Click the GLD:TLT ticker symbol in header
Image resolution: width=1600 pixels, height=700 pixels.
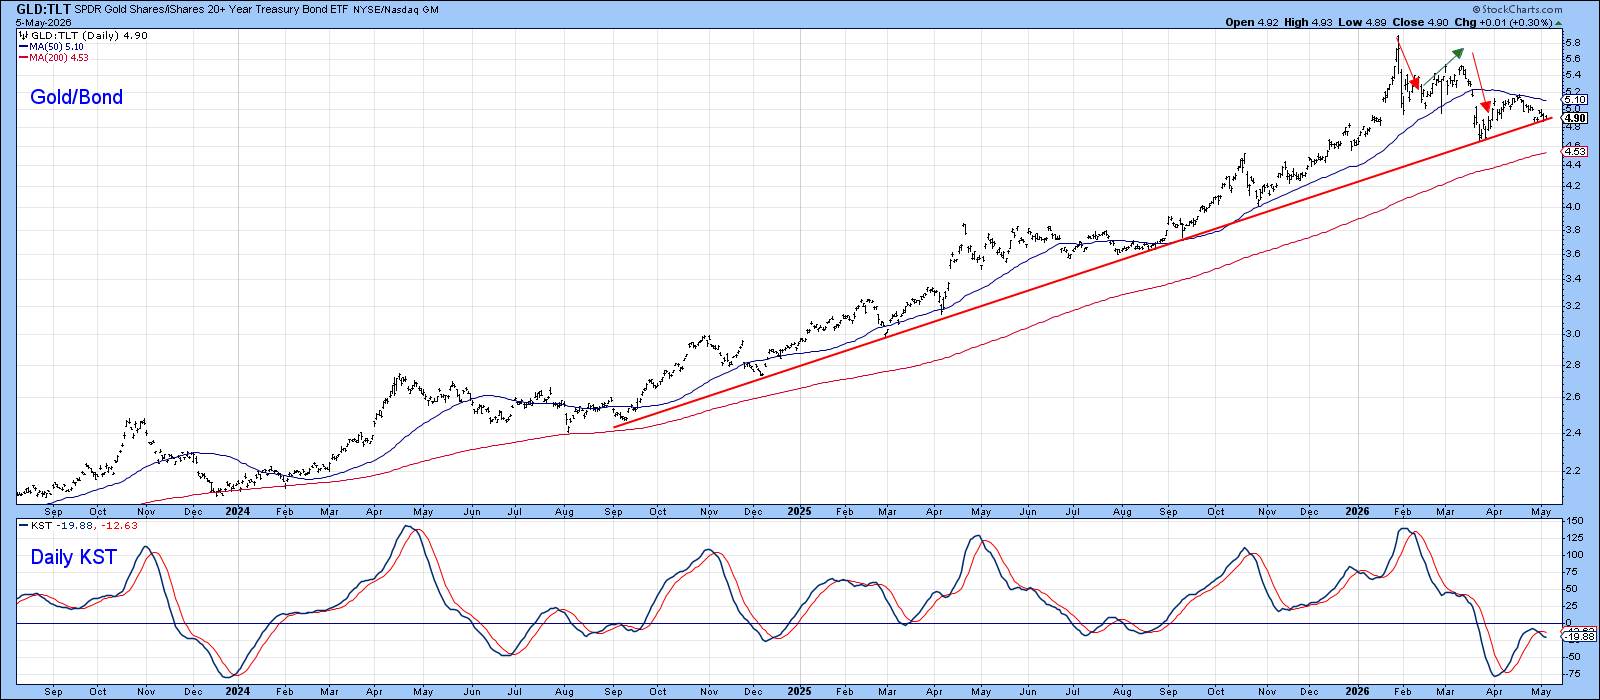pyautogui.click(x=43, y=9)
